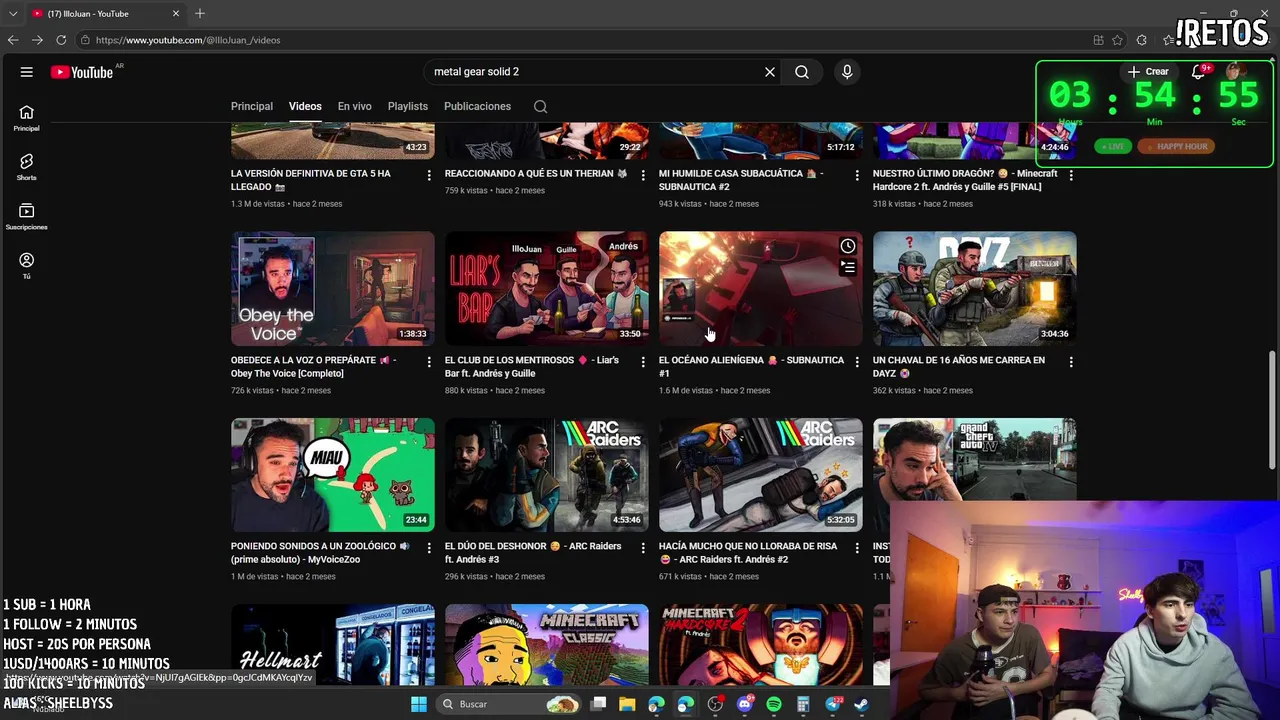Play the MIAU zoo video thumbnail
The image size is (1280, 720).
click(x=333, y=475)
